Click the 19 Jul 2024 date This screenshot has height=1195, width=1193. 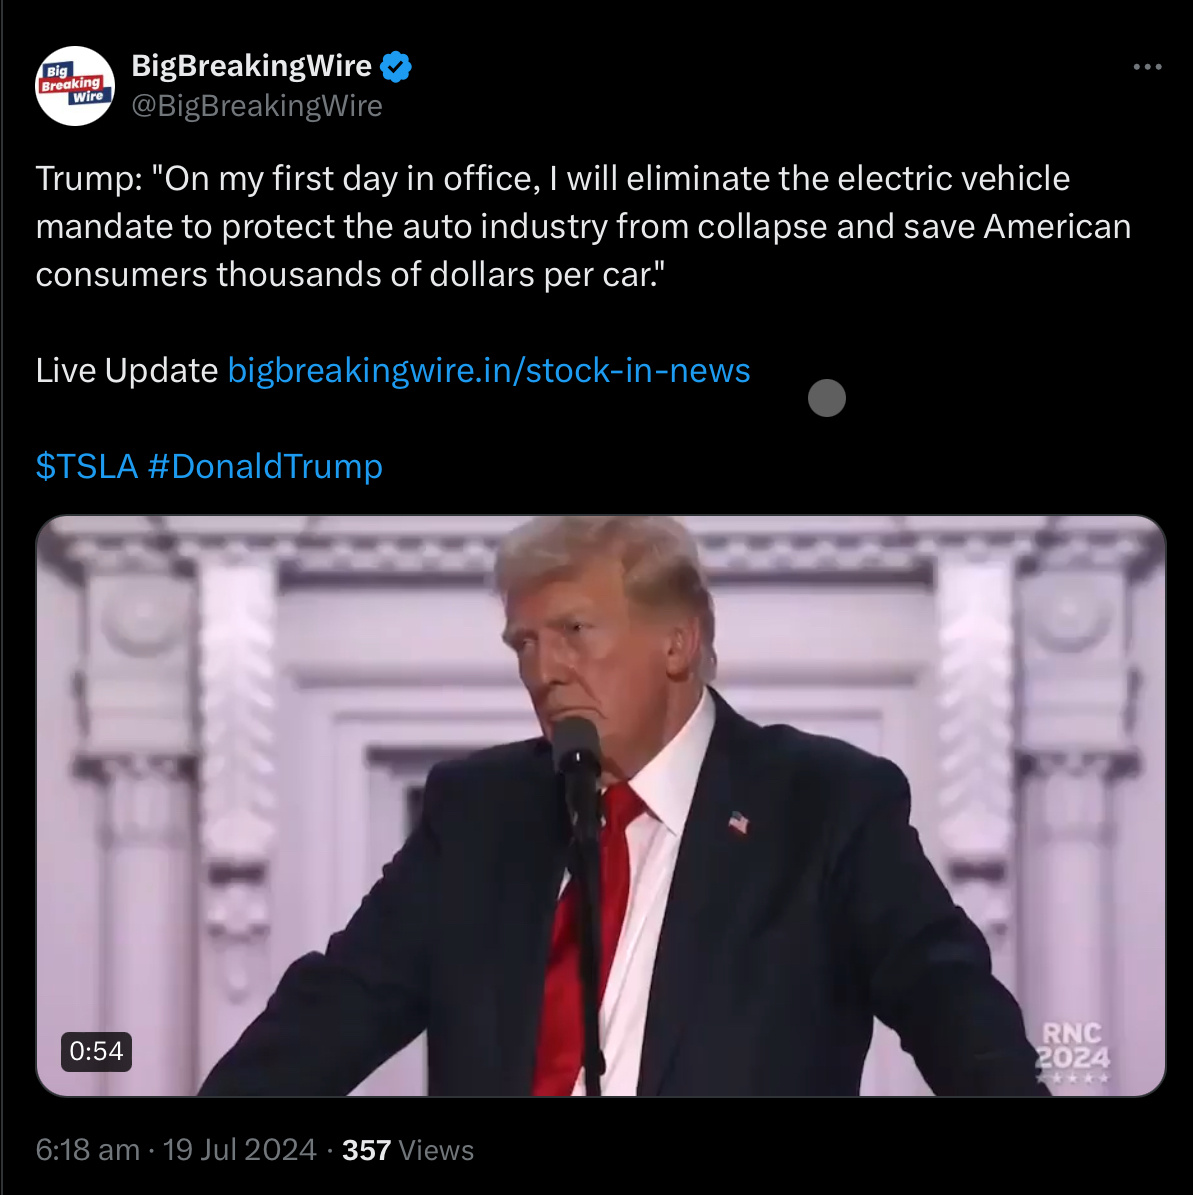pos(239,1149)
